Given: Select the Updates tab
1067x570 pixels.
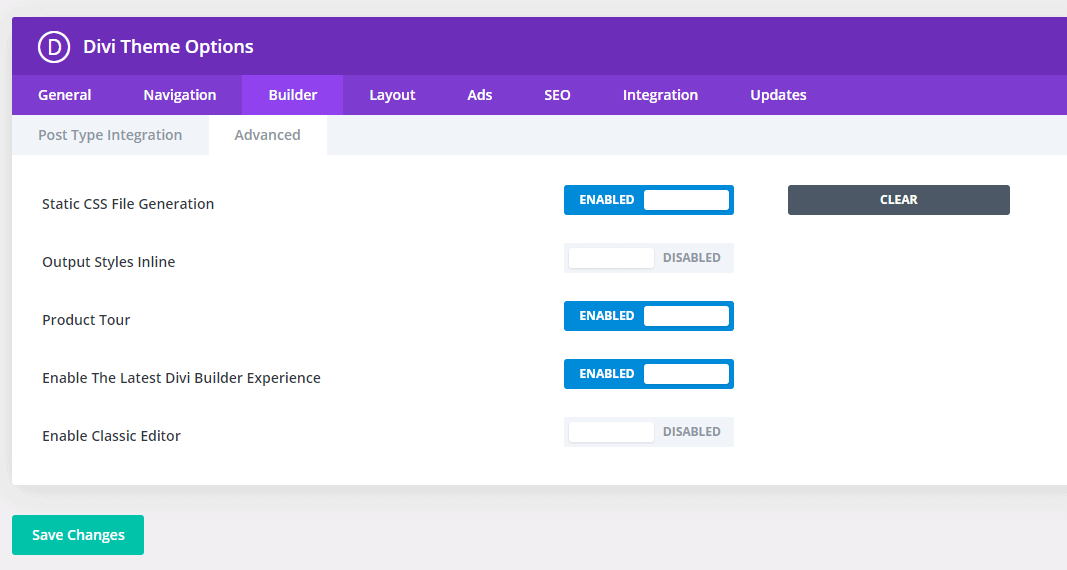Looking at the screenshot, I should coord(778,95).
